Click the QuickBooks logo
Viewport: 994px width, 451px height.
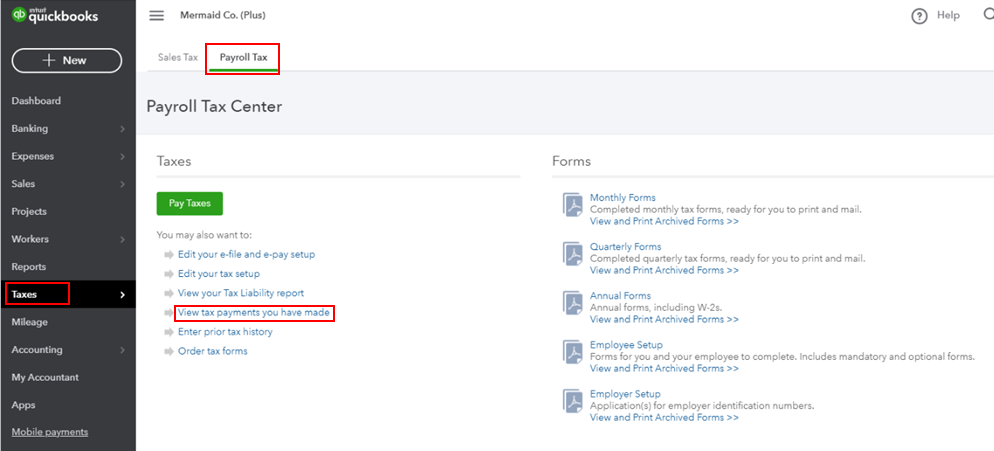[55, 16]
